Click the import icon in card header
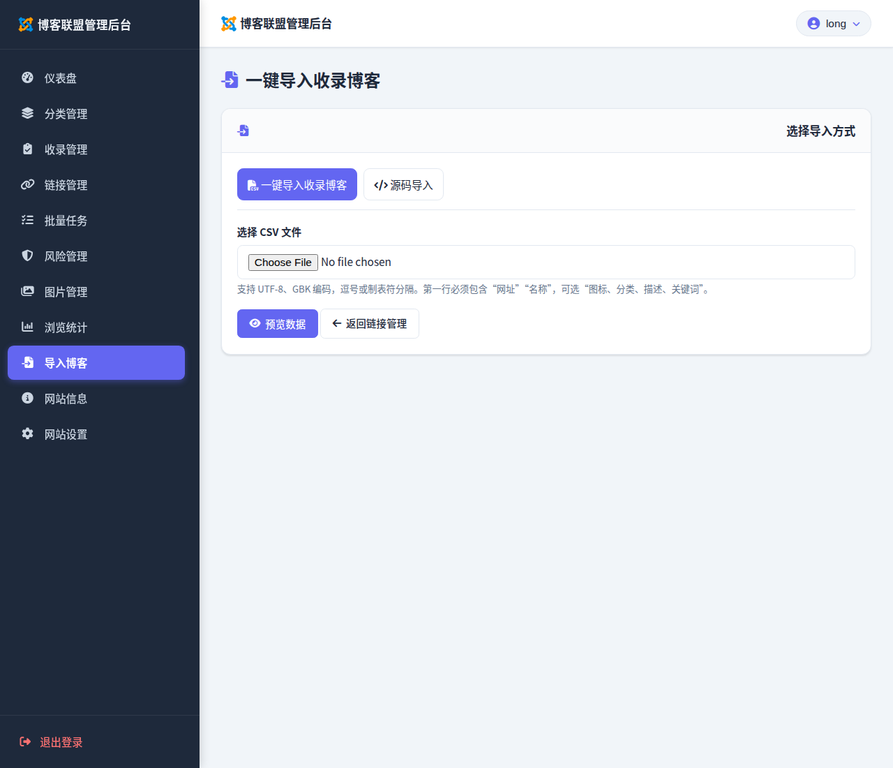 coord(243,131)
